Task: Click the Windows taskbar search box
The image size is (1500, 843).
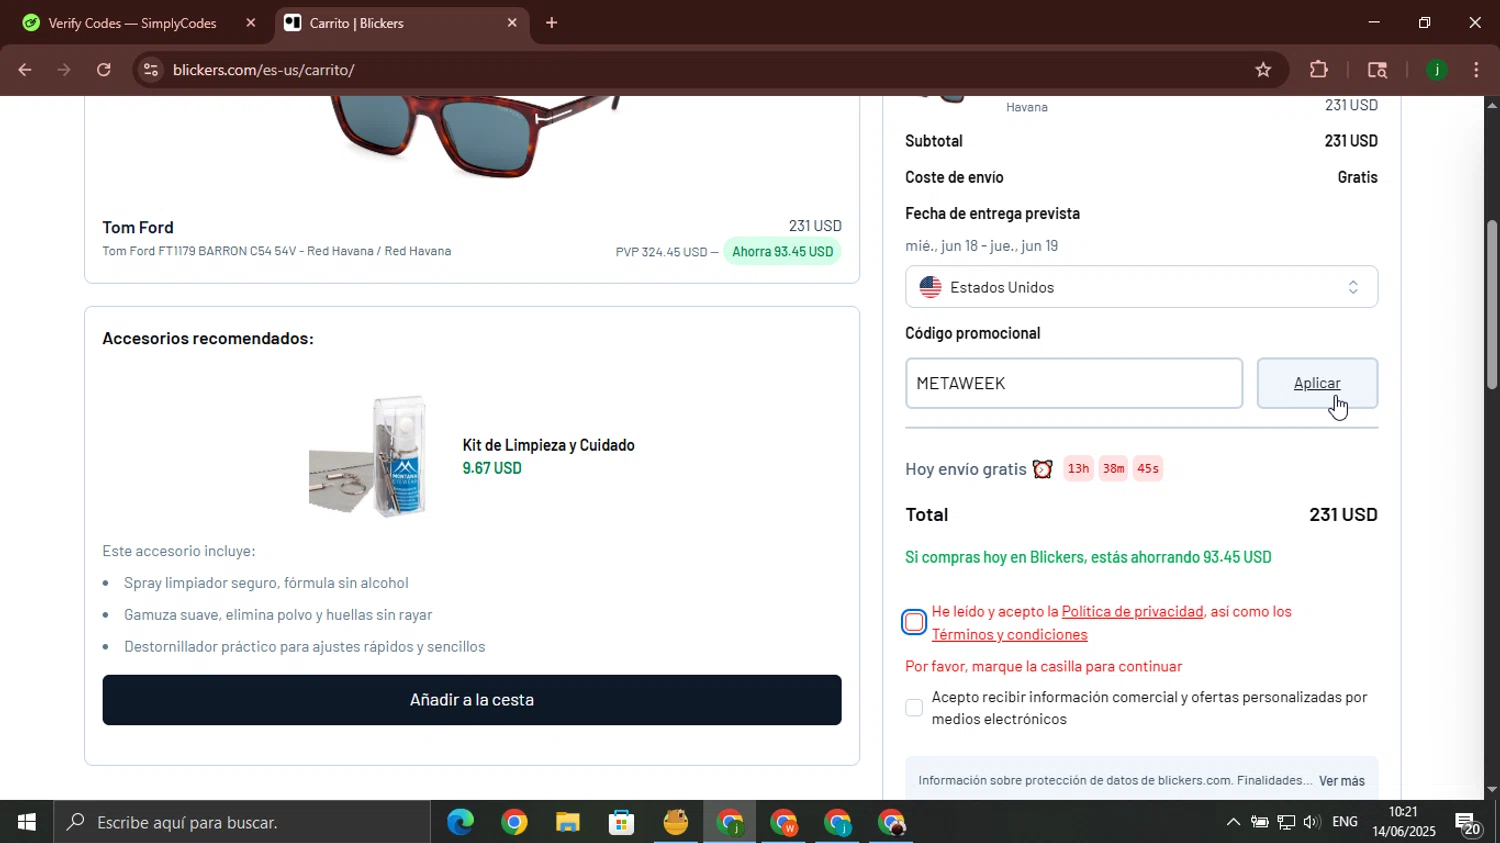Action: click(x=242, y=822)
